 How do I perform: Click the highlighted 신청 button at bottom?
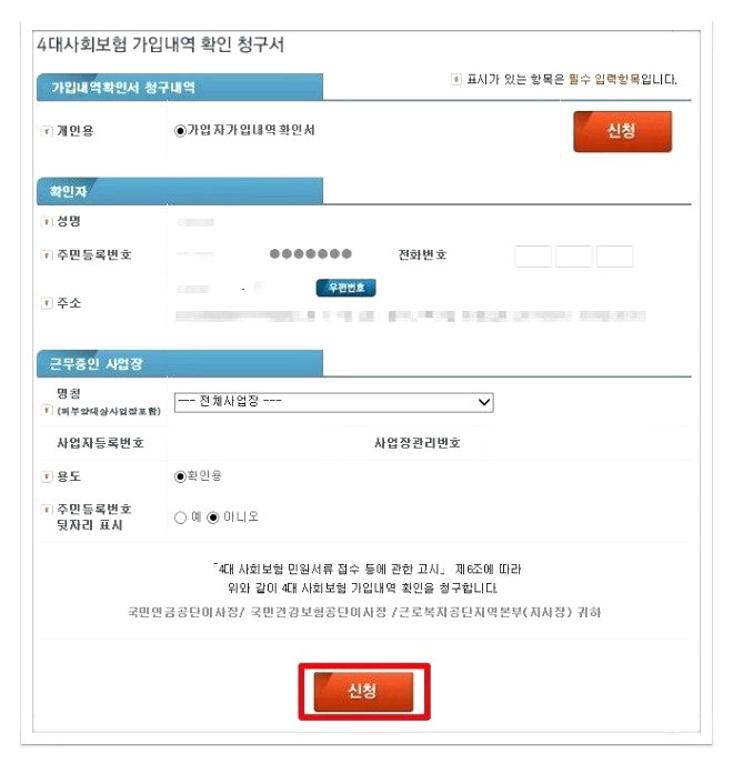pos(364,691)
